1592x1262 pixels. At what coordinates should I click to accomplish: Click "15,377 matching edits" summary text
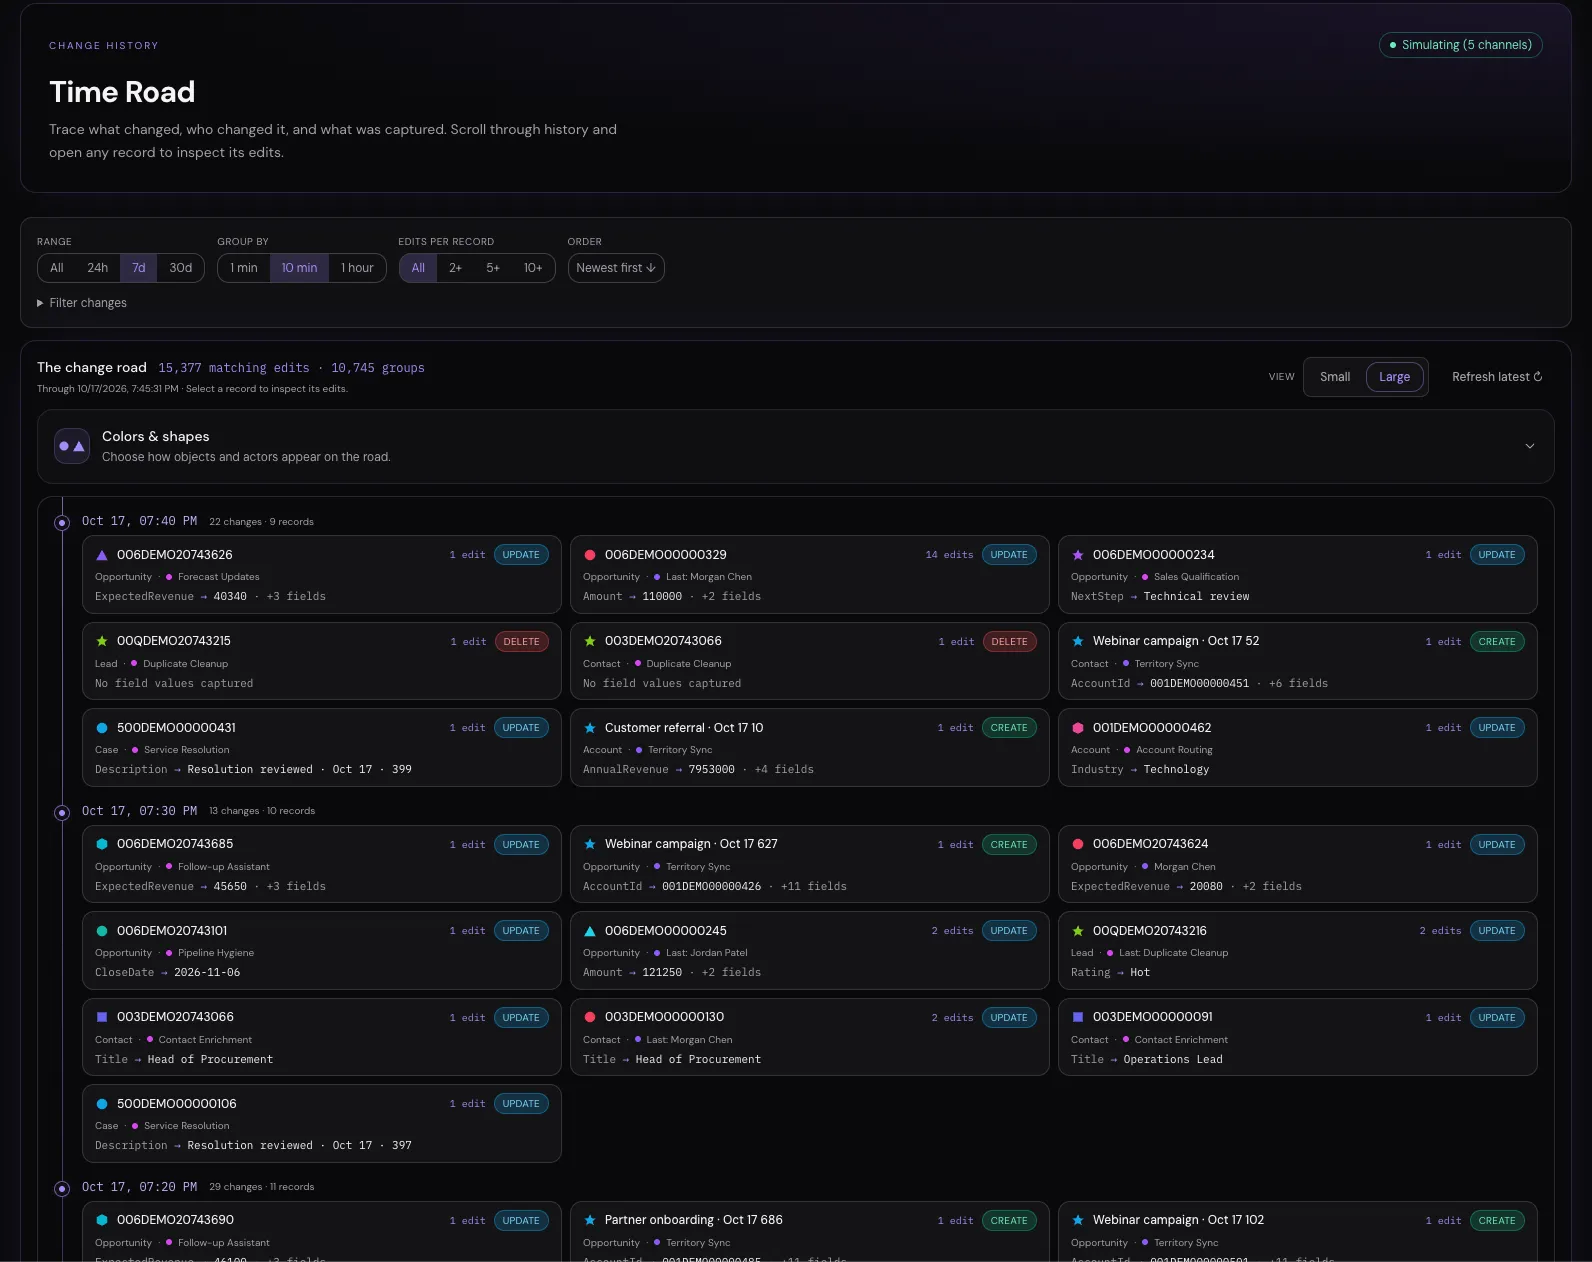pyautogui.click(x=234, y=368)
